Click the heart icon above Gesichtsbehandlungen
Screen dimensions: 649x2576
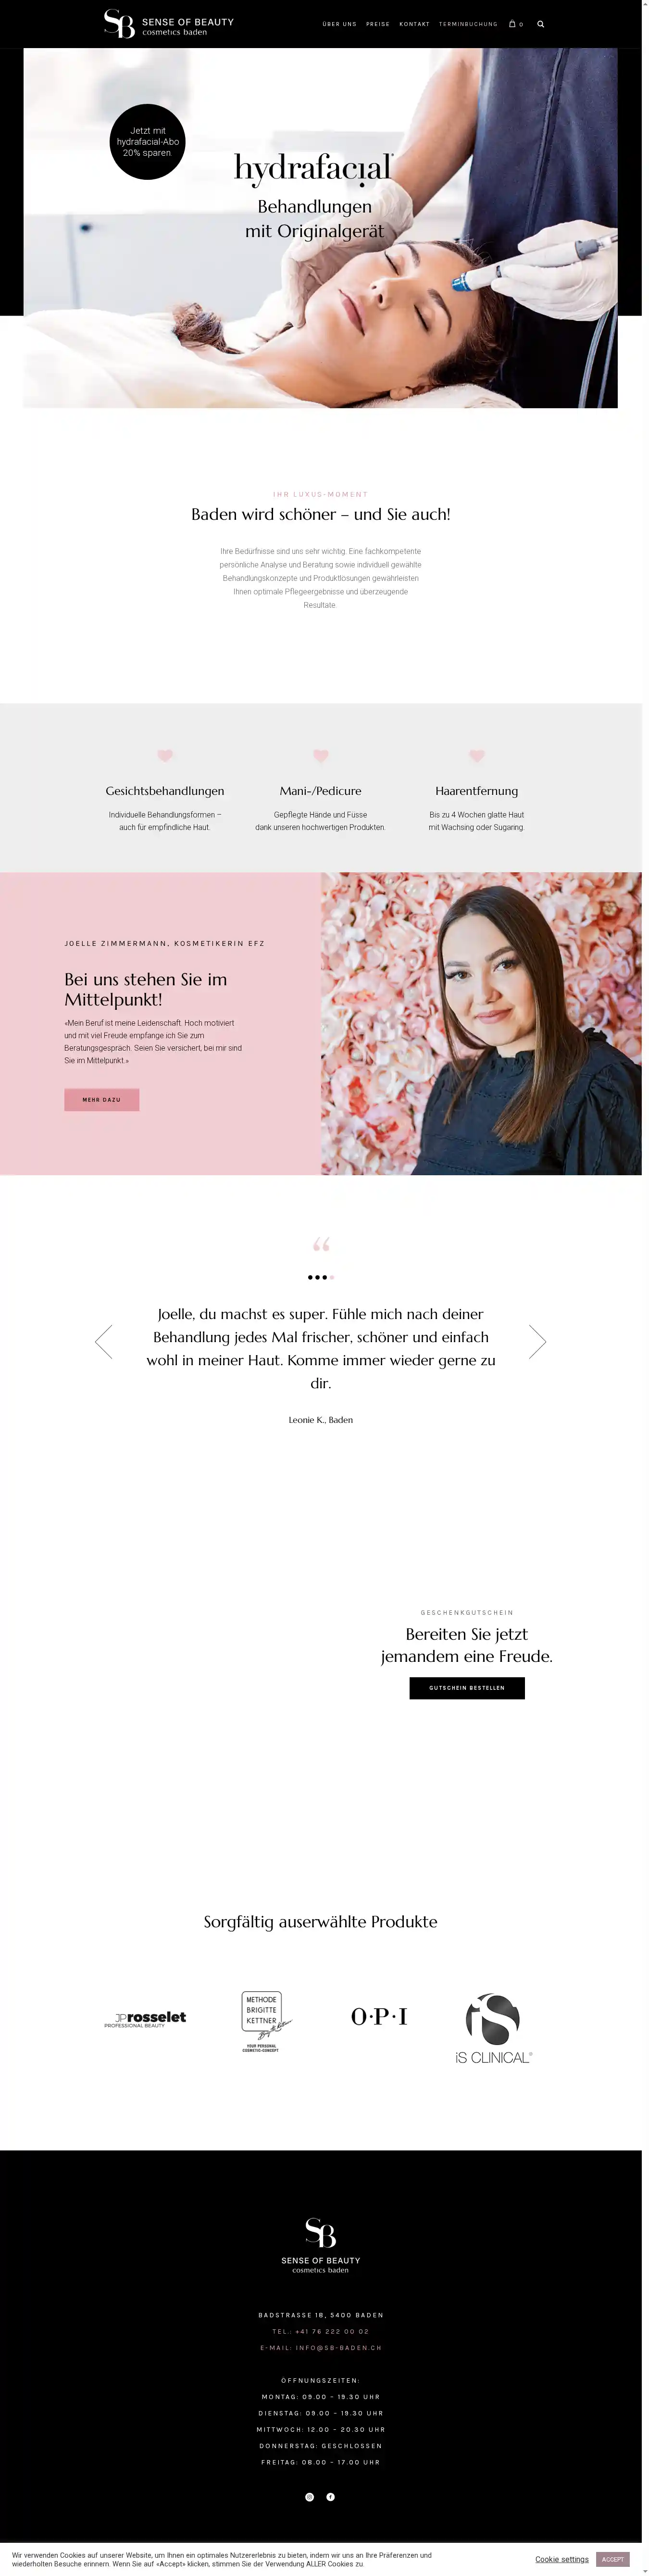(x=165, y=756)
